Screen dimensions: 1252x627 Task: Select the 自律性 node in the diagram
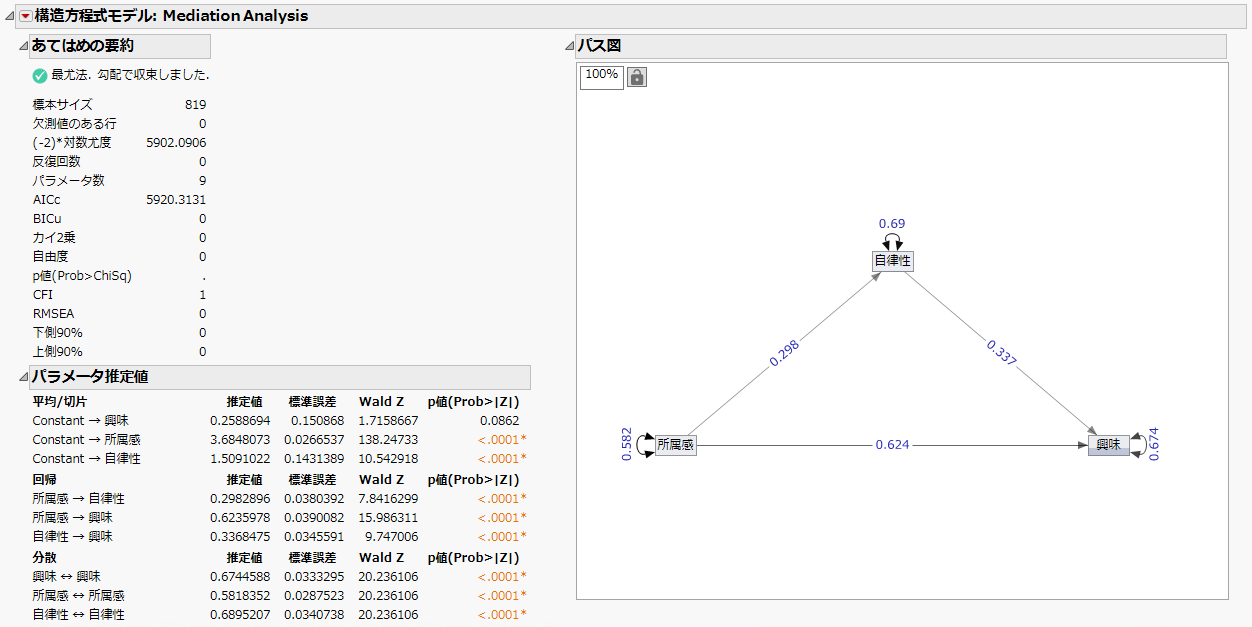coord(892,260)
